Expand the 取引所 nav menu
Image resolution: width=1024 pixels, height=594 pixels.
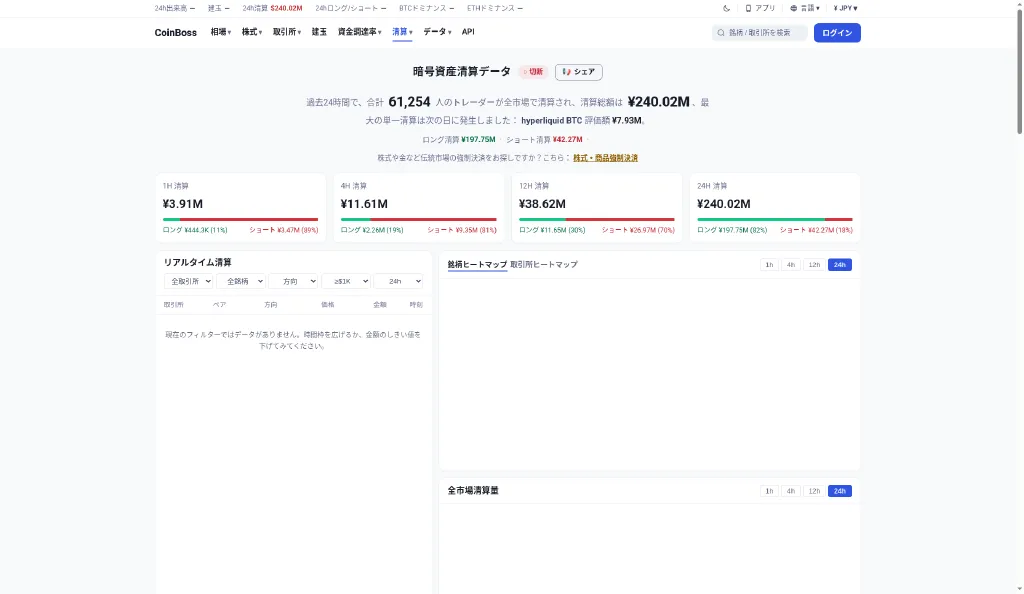tap(287, 32)
